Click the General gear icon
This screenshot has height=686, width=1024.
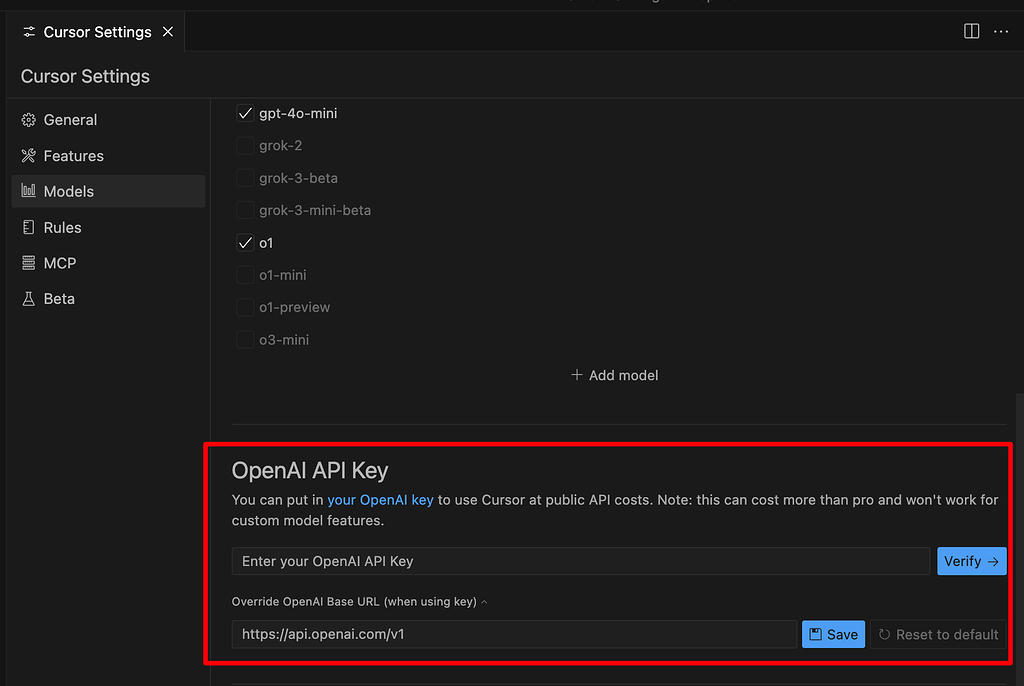(28, 120)
